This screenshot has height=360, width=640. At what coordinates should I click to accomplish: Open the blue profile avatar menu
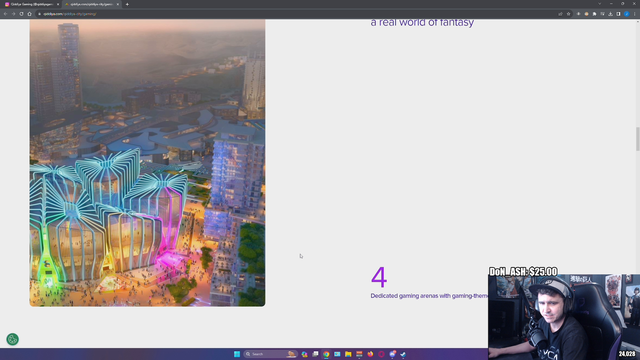coord(627,14)
